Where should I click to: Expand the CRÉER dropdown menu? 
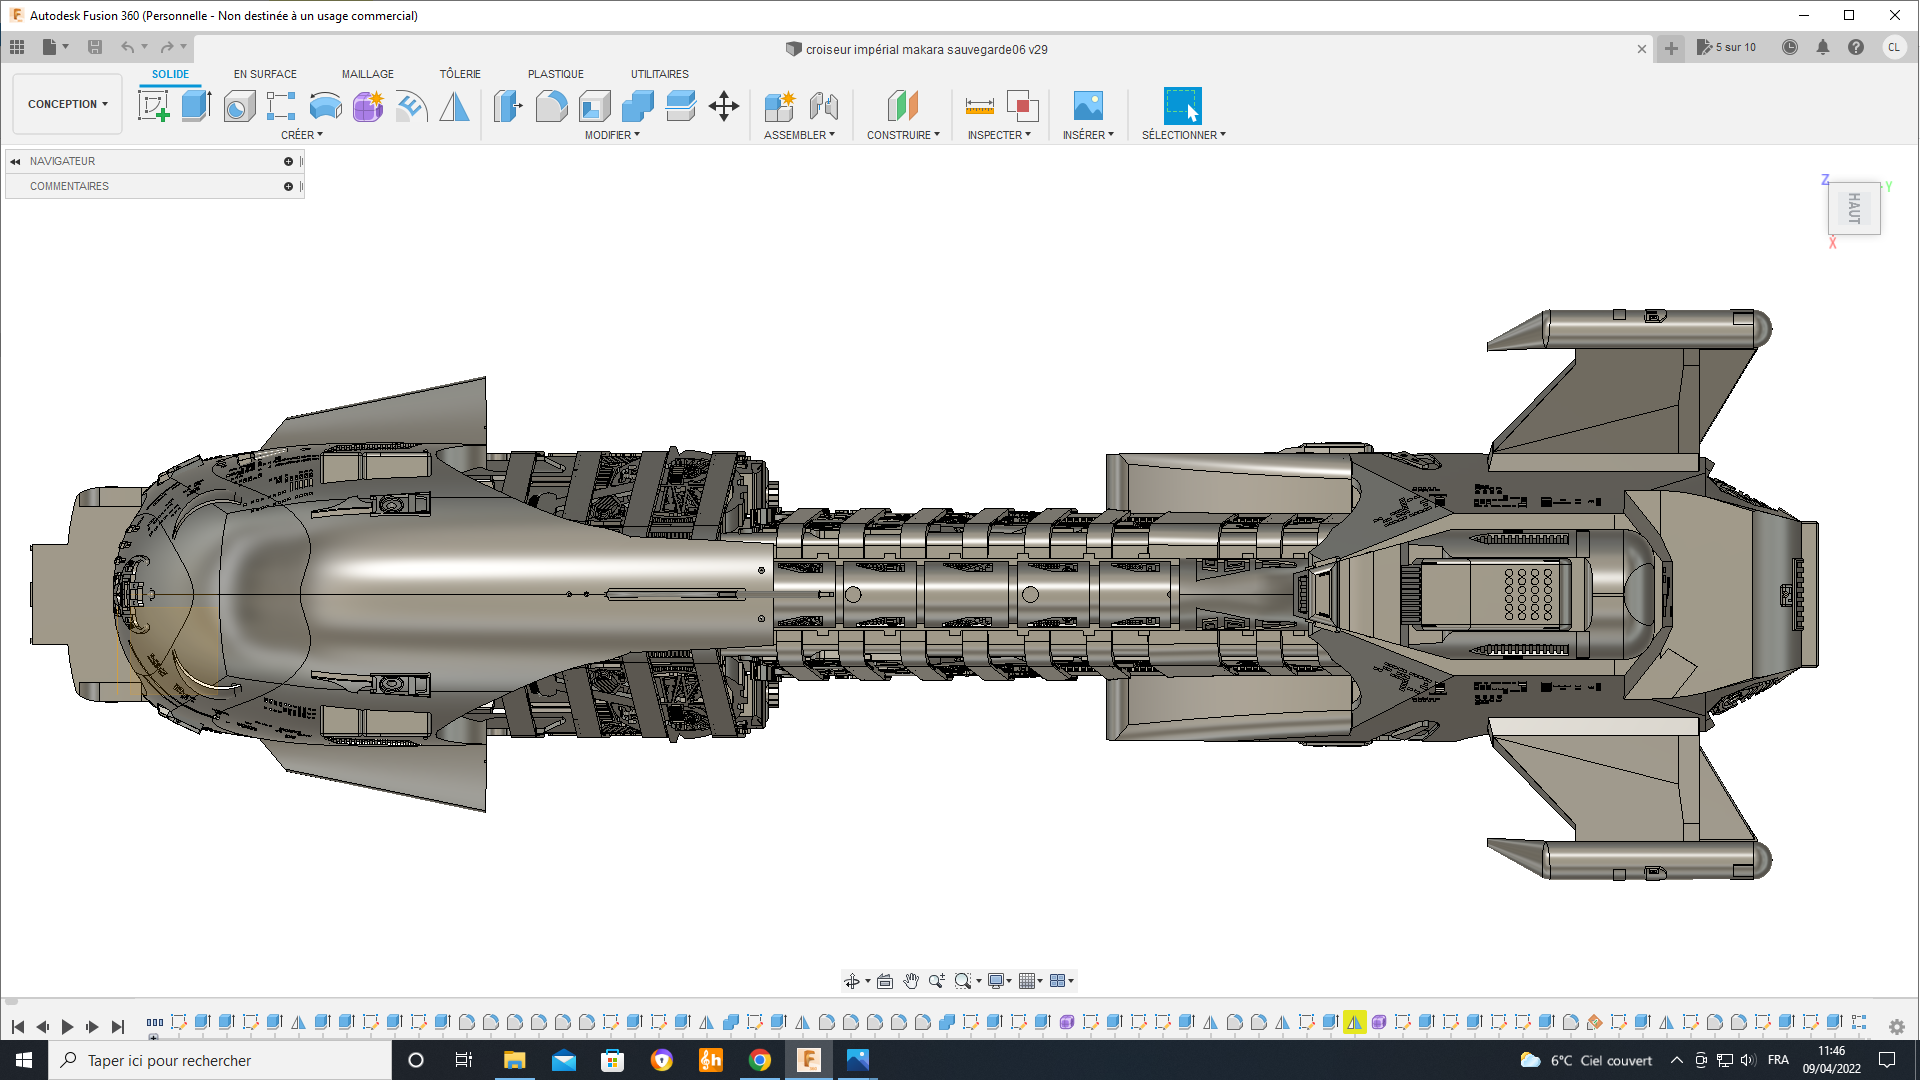pyautogui.click(x=301, y=135)
